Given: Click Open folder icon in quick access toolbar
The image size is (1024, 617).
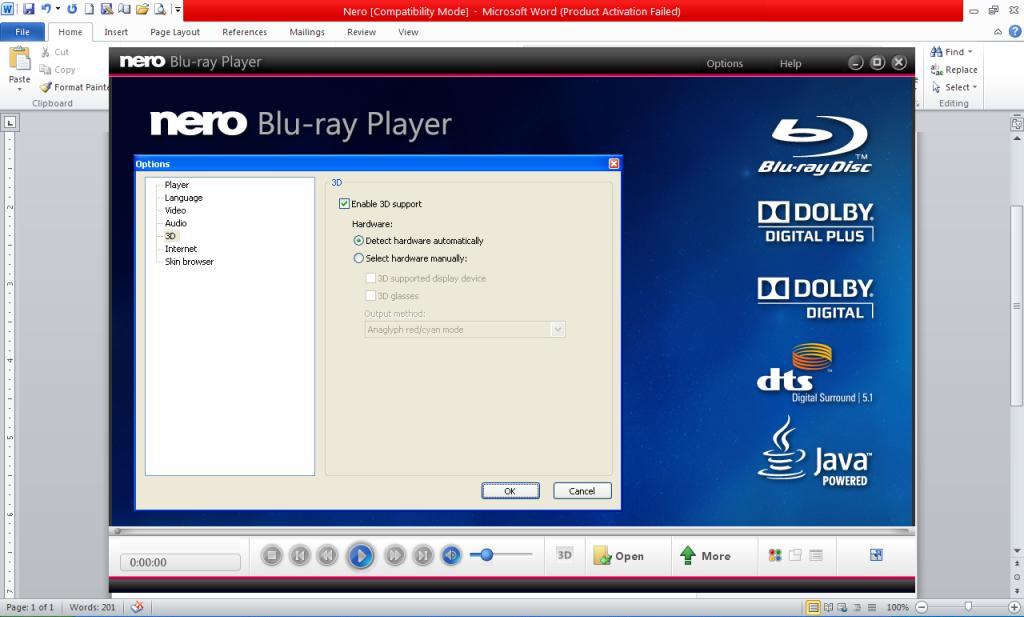Looking at the screenshot, I should coord(142,9).
